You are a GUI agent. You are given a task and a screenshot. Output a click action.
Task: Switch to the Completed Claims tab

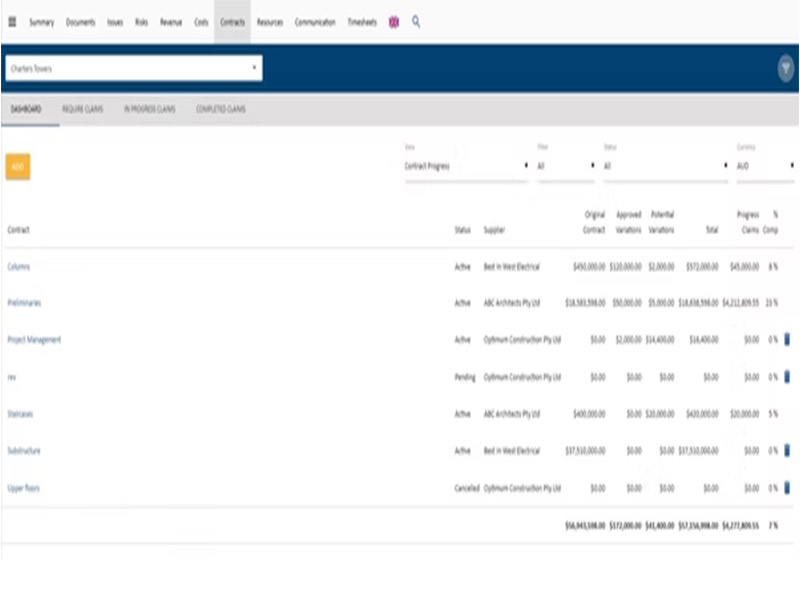coord(220,109)
